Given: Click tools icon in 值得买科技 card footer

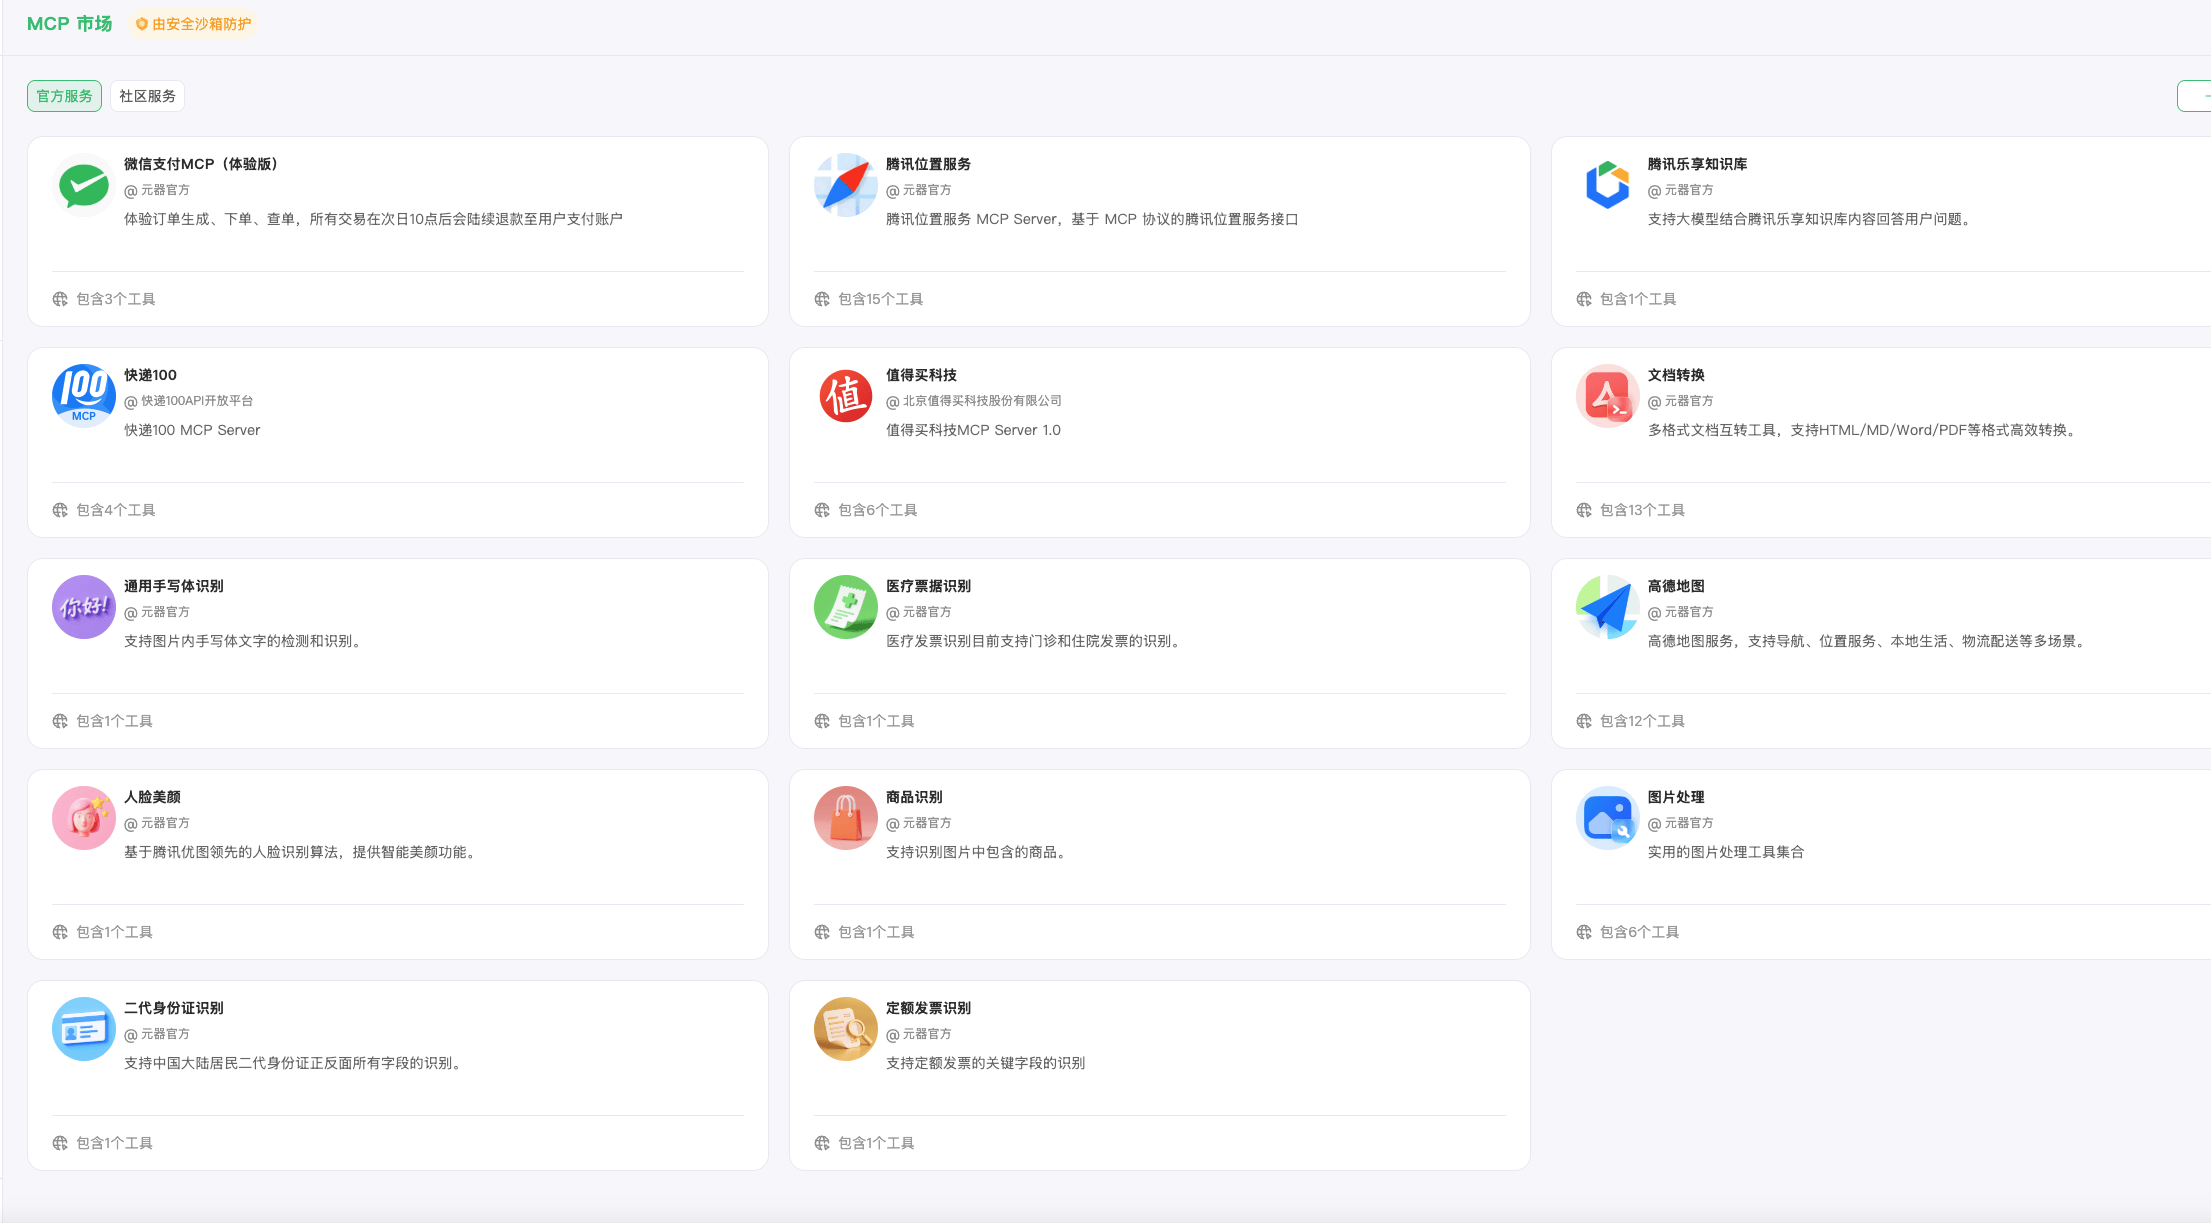Looking at the screenshot, I should coord(822,510).
